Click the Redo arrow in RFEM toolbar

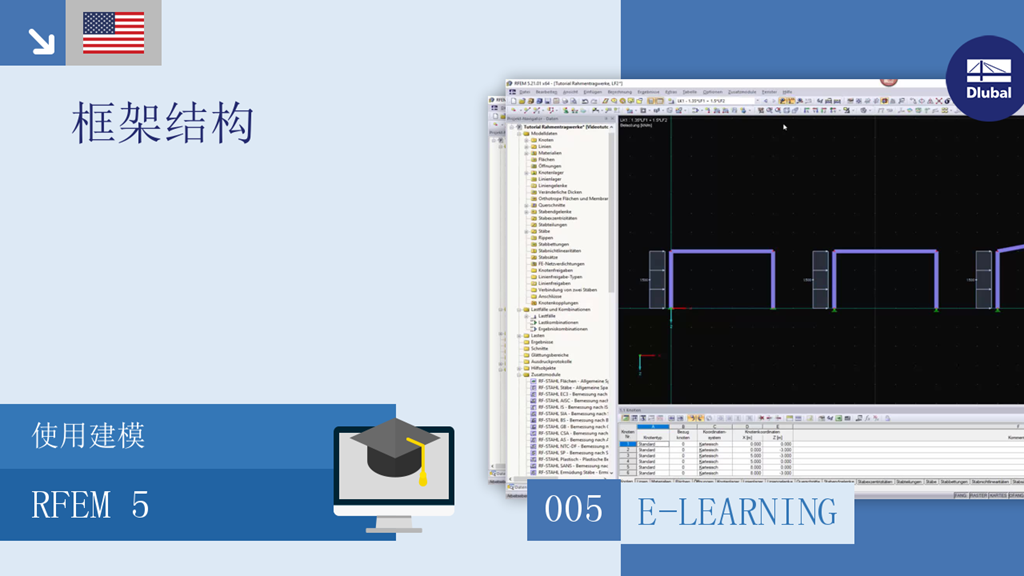pos(594,101)
